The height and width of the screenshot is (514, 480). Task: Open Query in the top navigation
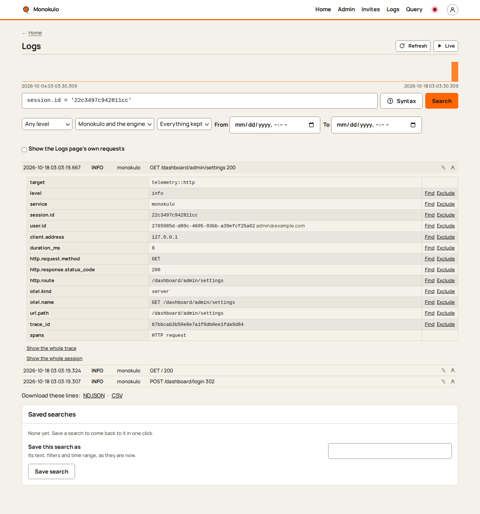pyautogui.click(x=414, y=9)
